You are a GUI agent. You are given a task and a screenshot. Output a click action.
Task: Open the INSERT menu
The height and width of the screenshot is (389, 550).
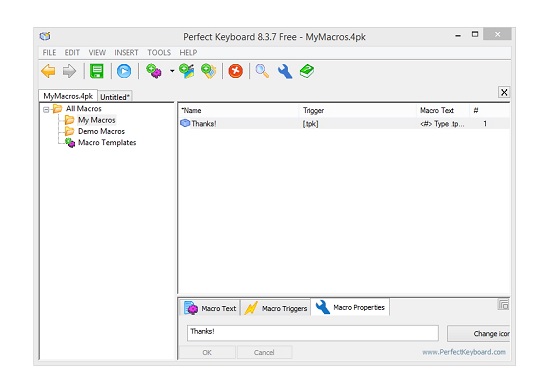[126, 53]
